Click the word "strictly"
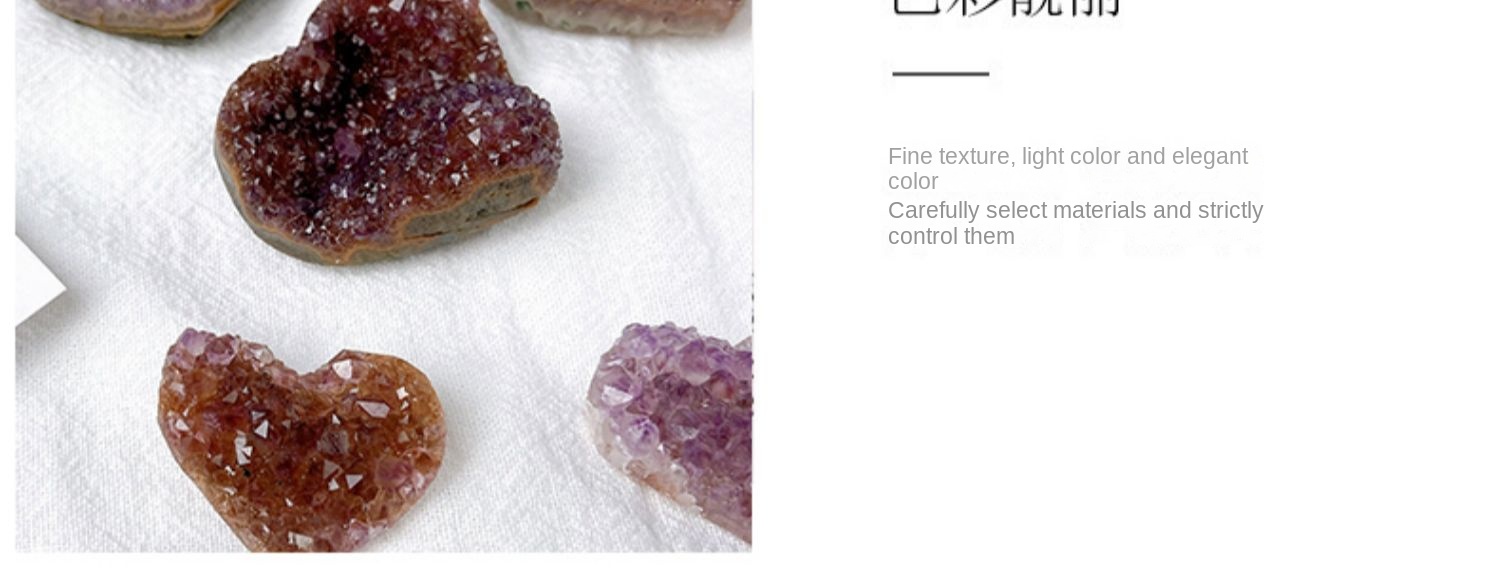This screenshot has width=1500, height=571. (x=1229, y=211)
